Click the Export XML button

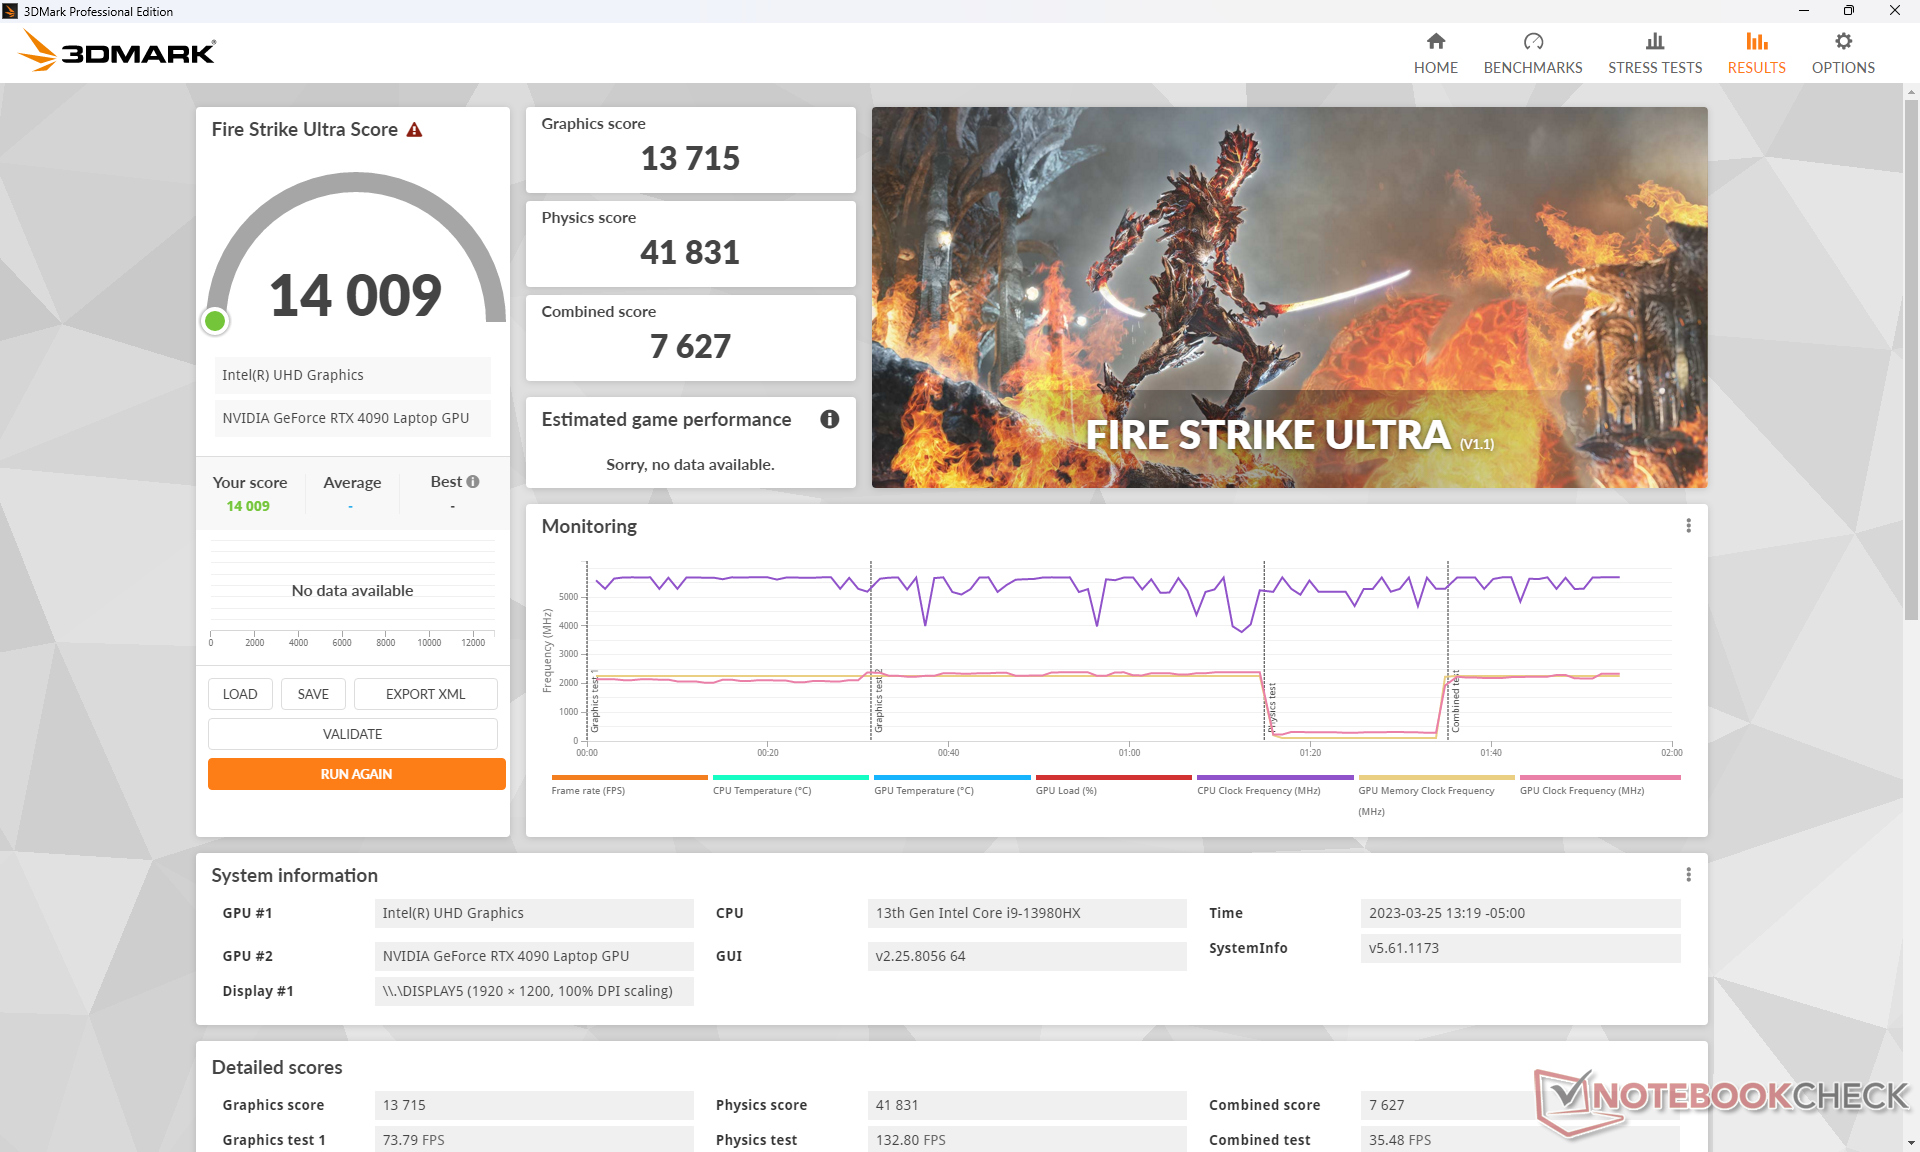(x=425, y=694)
